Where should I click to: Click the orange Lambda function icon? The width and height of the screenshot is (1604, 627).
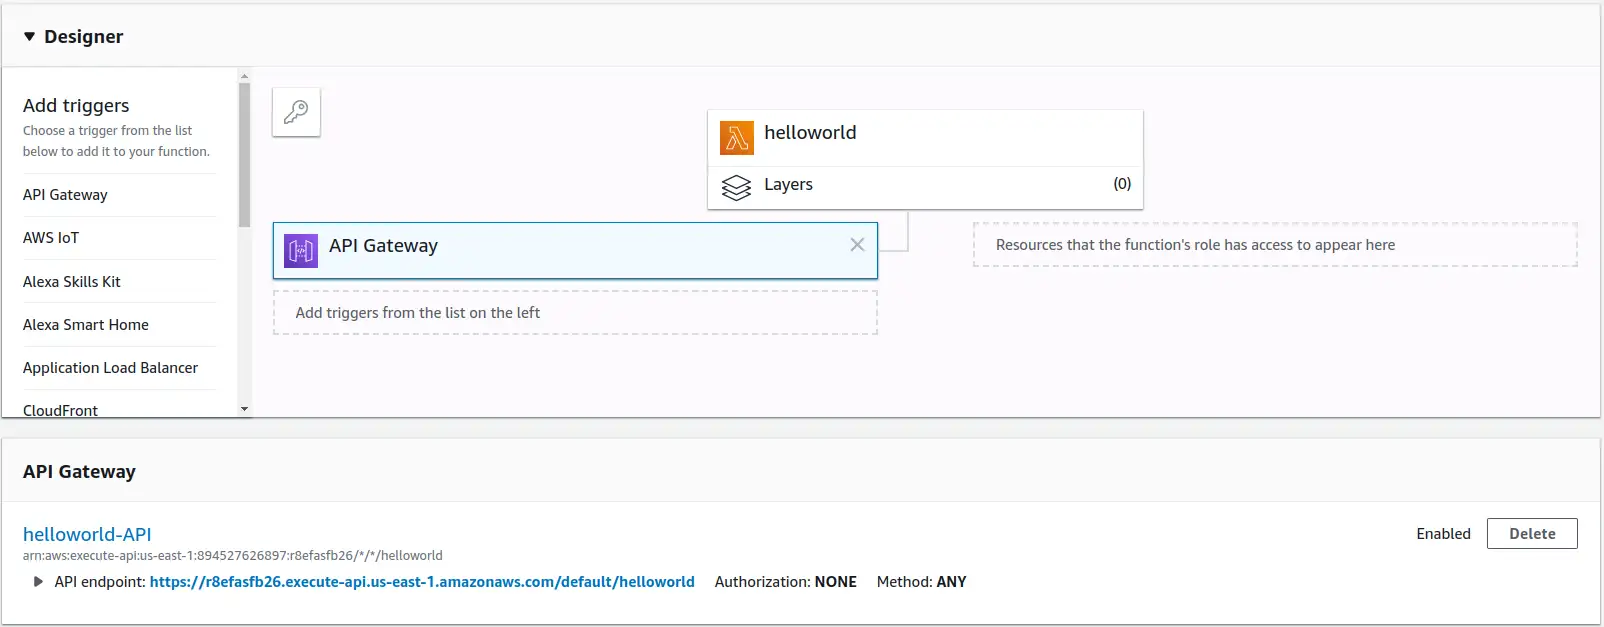point(737,138)
